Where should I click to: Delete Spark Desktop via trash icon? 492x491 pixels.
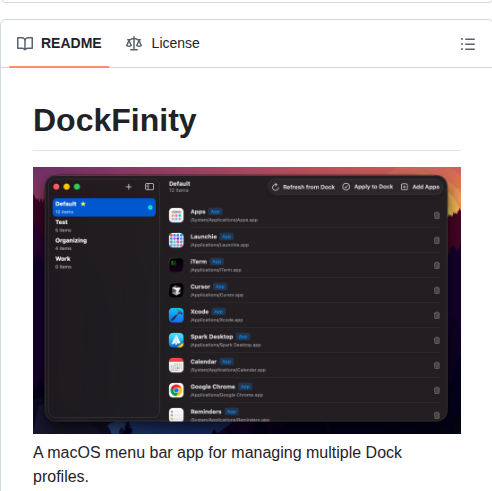[x=437, y=341]
